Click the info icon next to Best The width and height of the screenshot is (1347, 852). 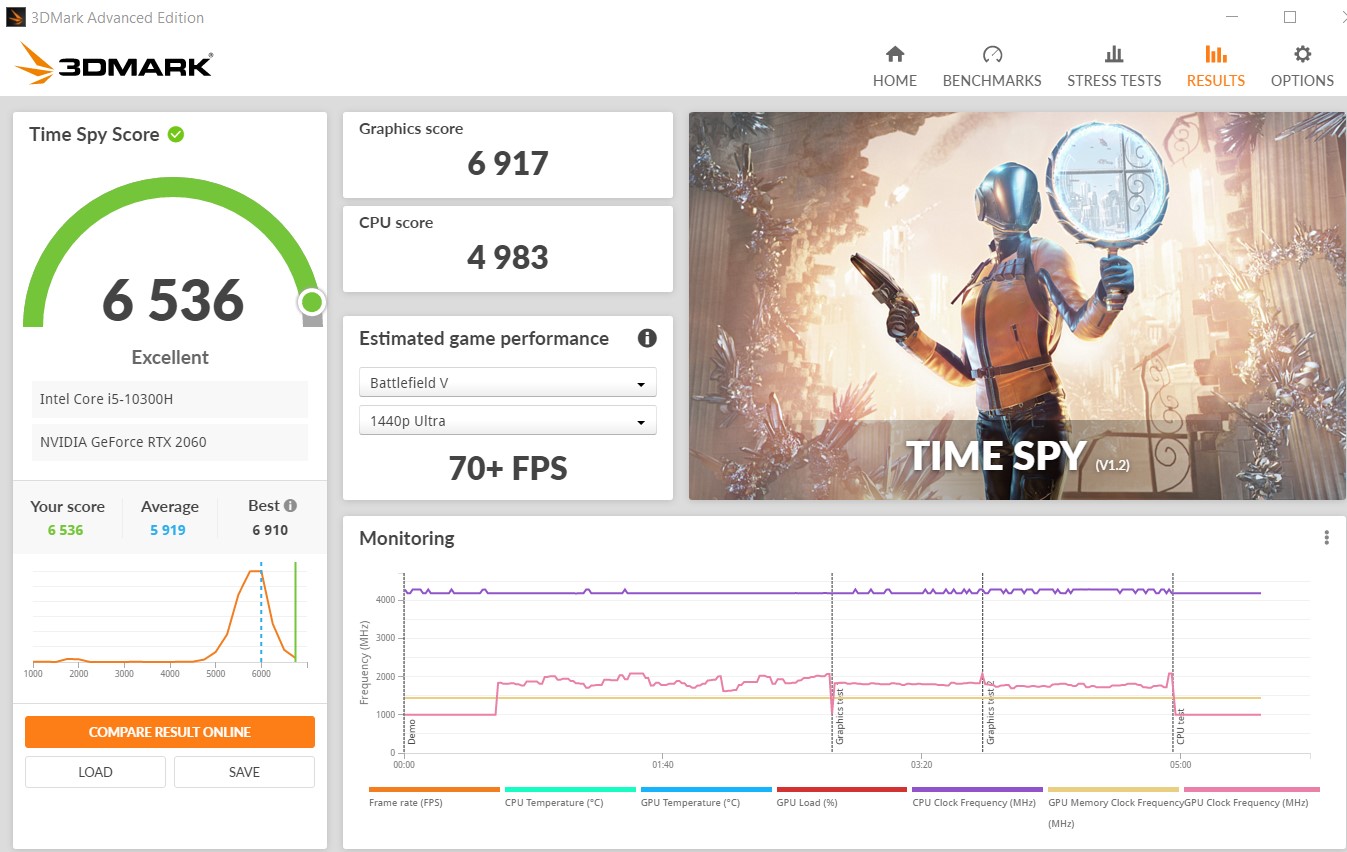point(290,506)
